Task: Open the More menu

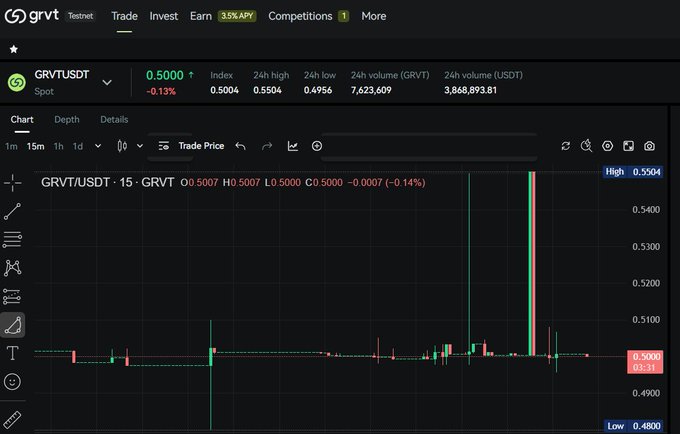Action: (x=373, y=16)
